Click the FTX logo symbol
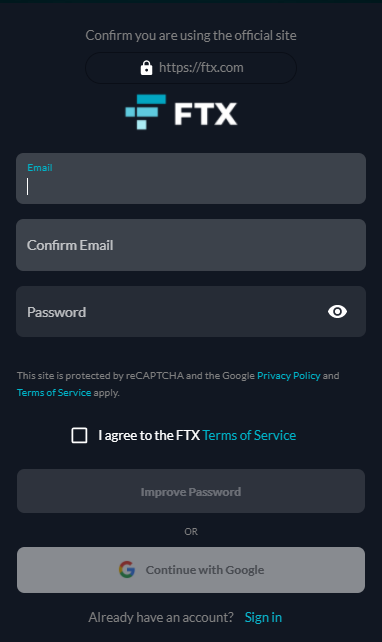Screen dimensions: 382x642 (x=146, y=112)
